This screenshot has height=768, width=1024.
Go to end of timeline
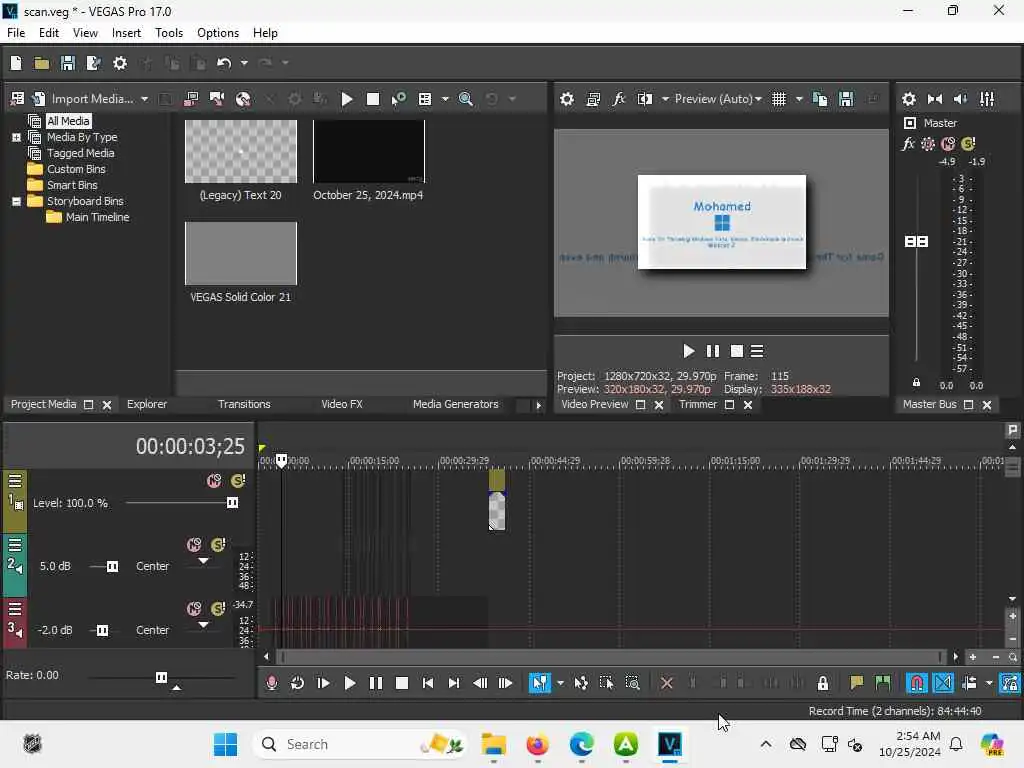[454, 683]
